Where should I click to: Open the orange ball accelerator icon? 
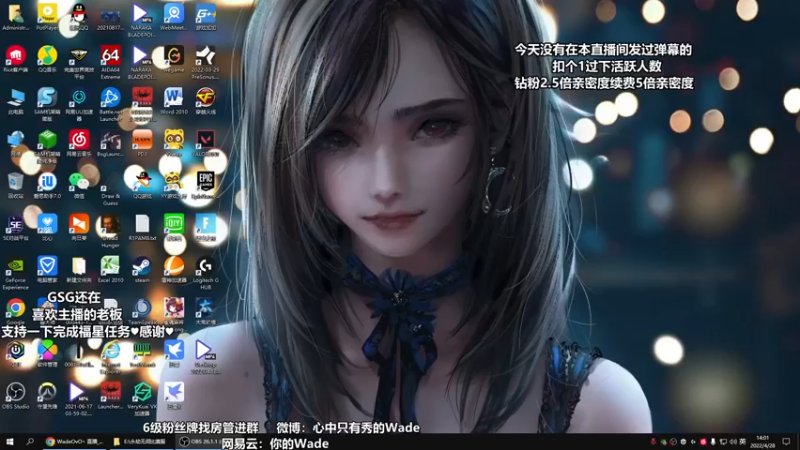coord(173,269)
